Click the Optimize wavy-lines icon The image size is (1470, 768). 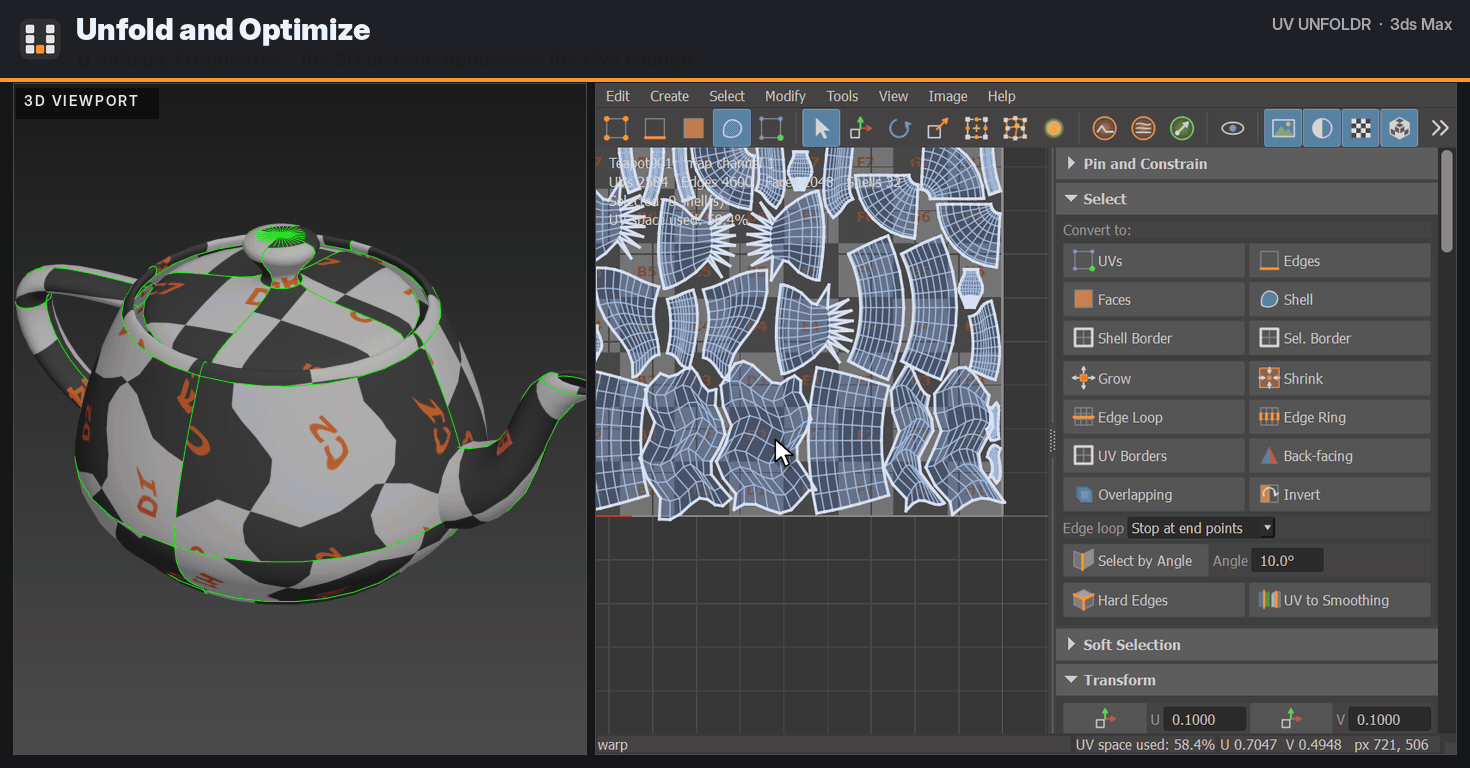tap(1143, 128)
